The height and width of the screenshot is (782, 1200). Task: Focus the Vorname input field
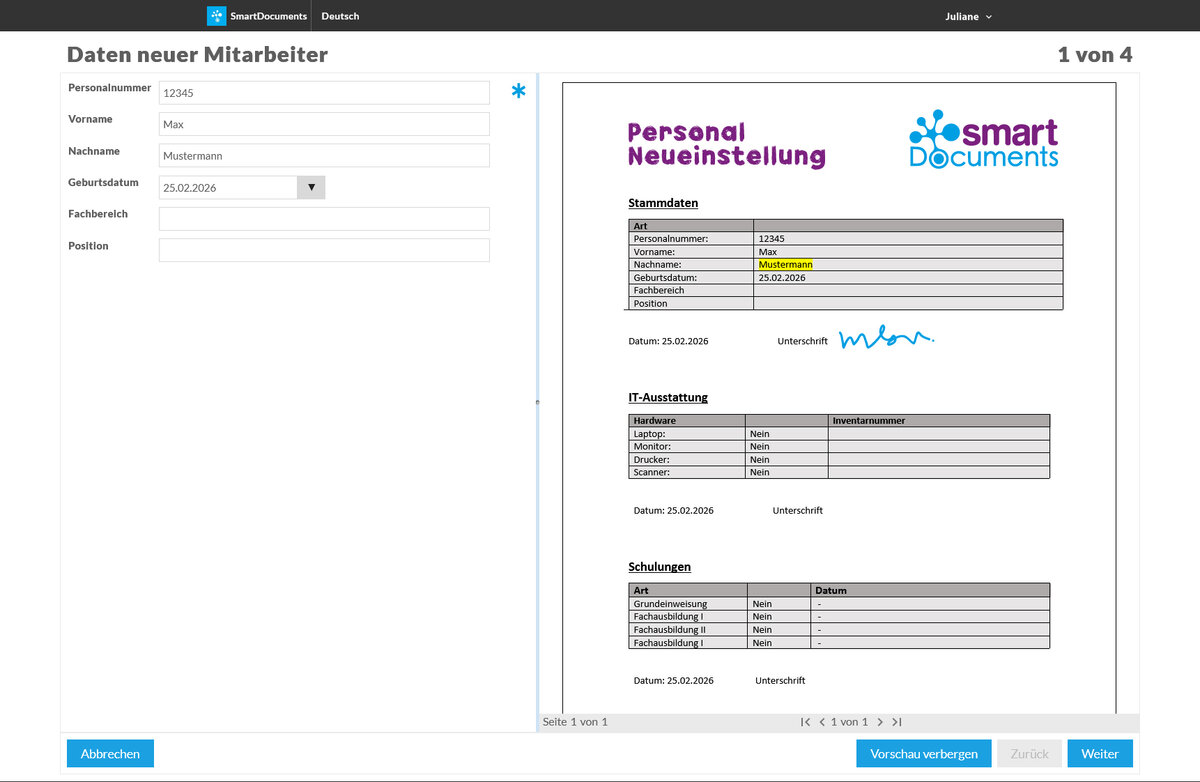pos(324,124)
